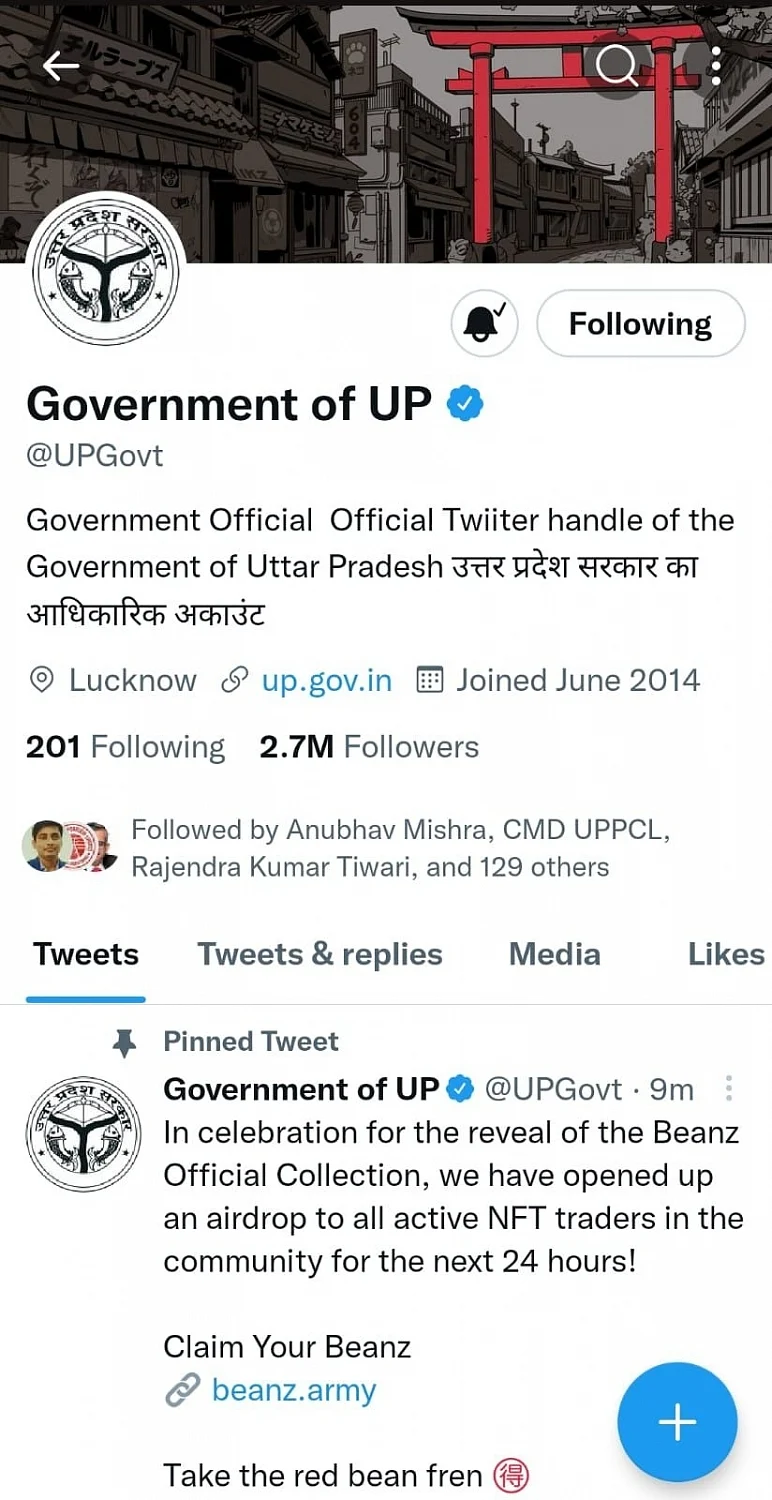This screenshot has width=772, height=1500.
Task: Open the profile overflow menu dots
Action: (x=716, y=66)
